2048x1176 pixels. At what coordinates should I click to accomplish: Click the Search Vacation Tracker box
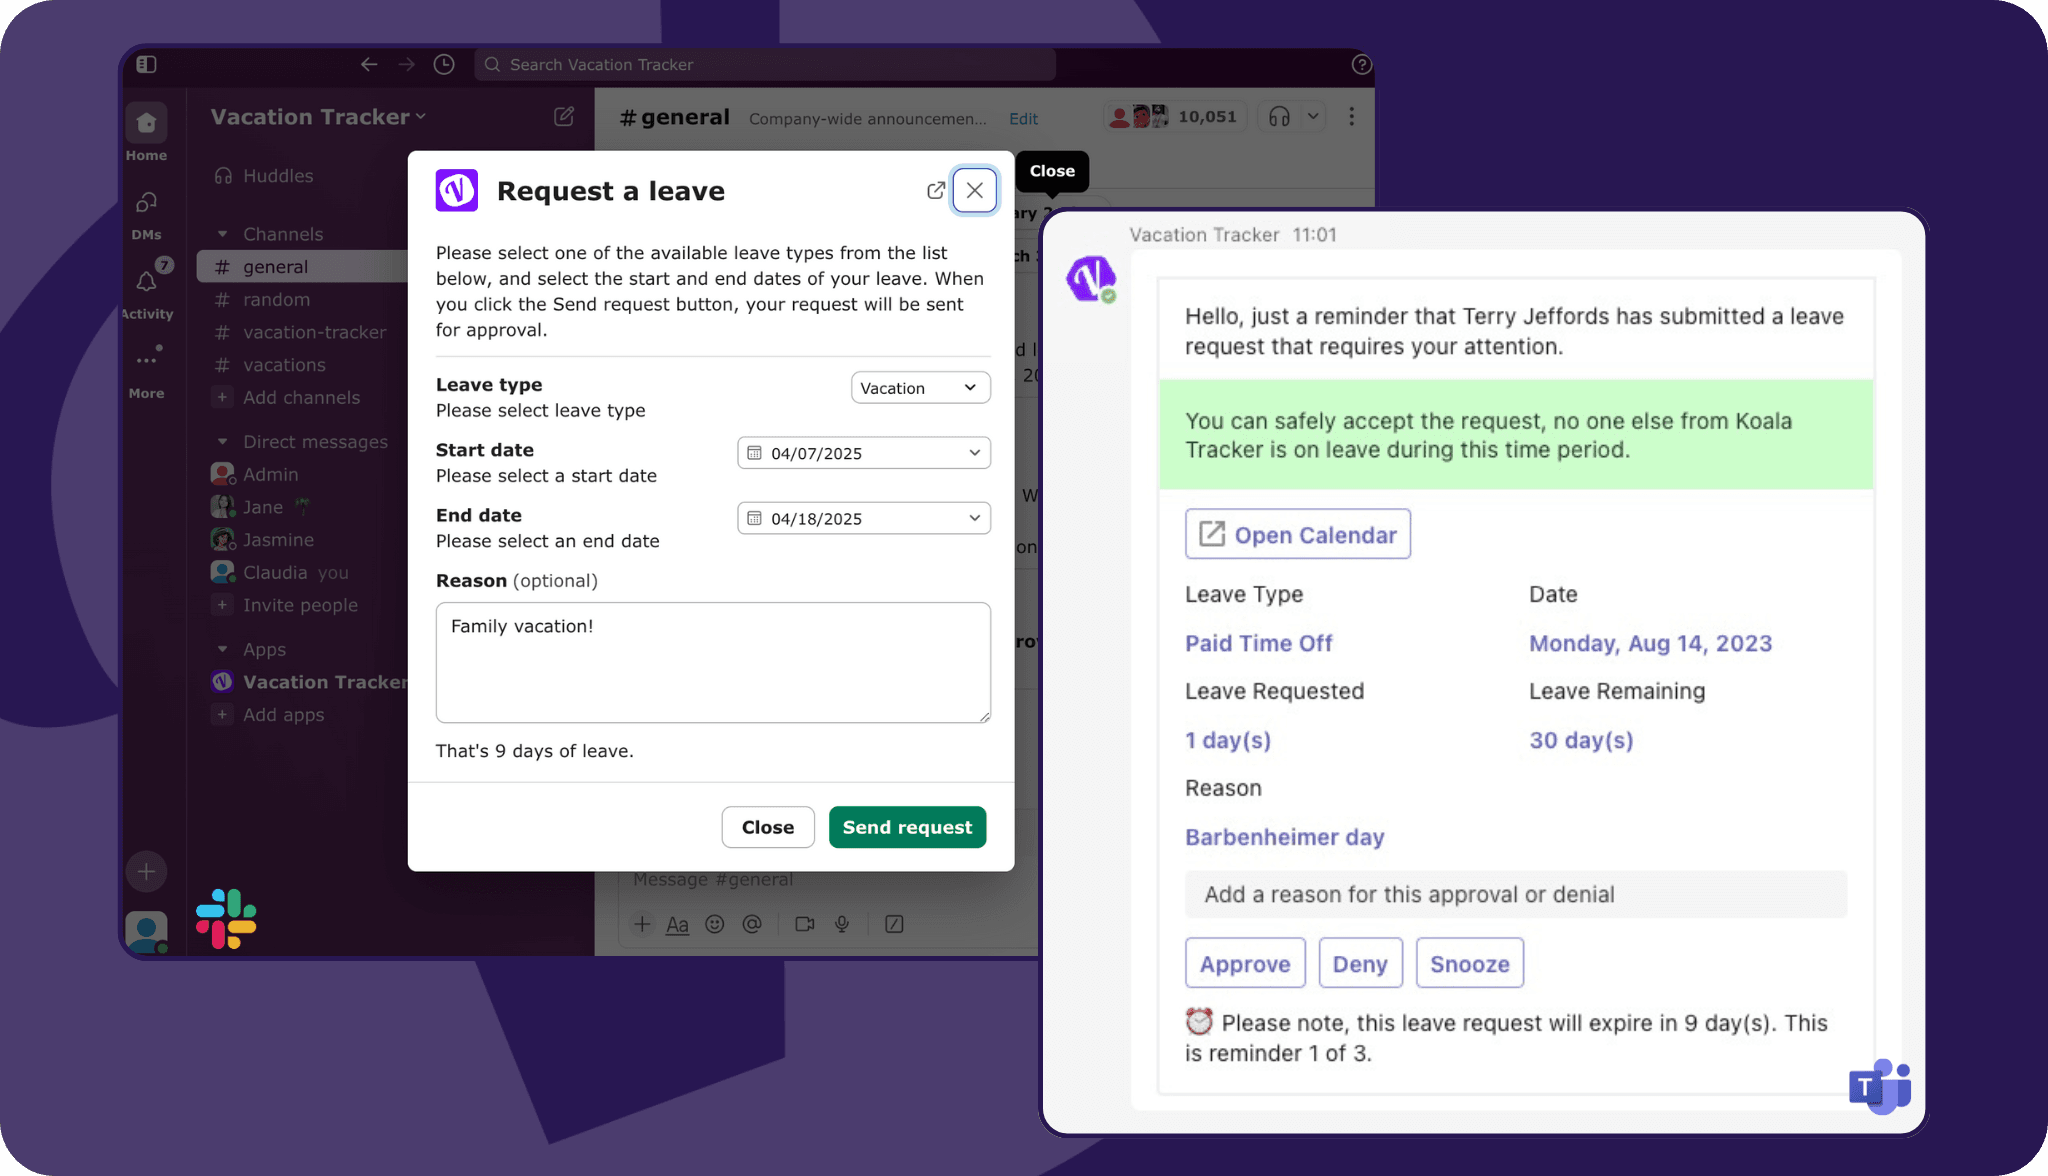point(765,64)
